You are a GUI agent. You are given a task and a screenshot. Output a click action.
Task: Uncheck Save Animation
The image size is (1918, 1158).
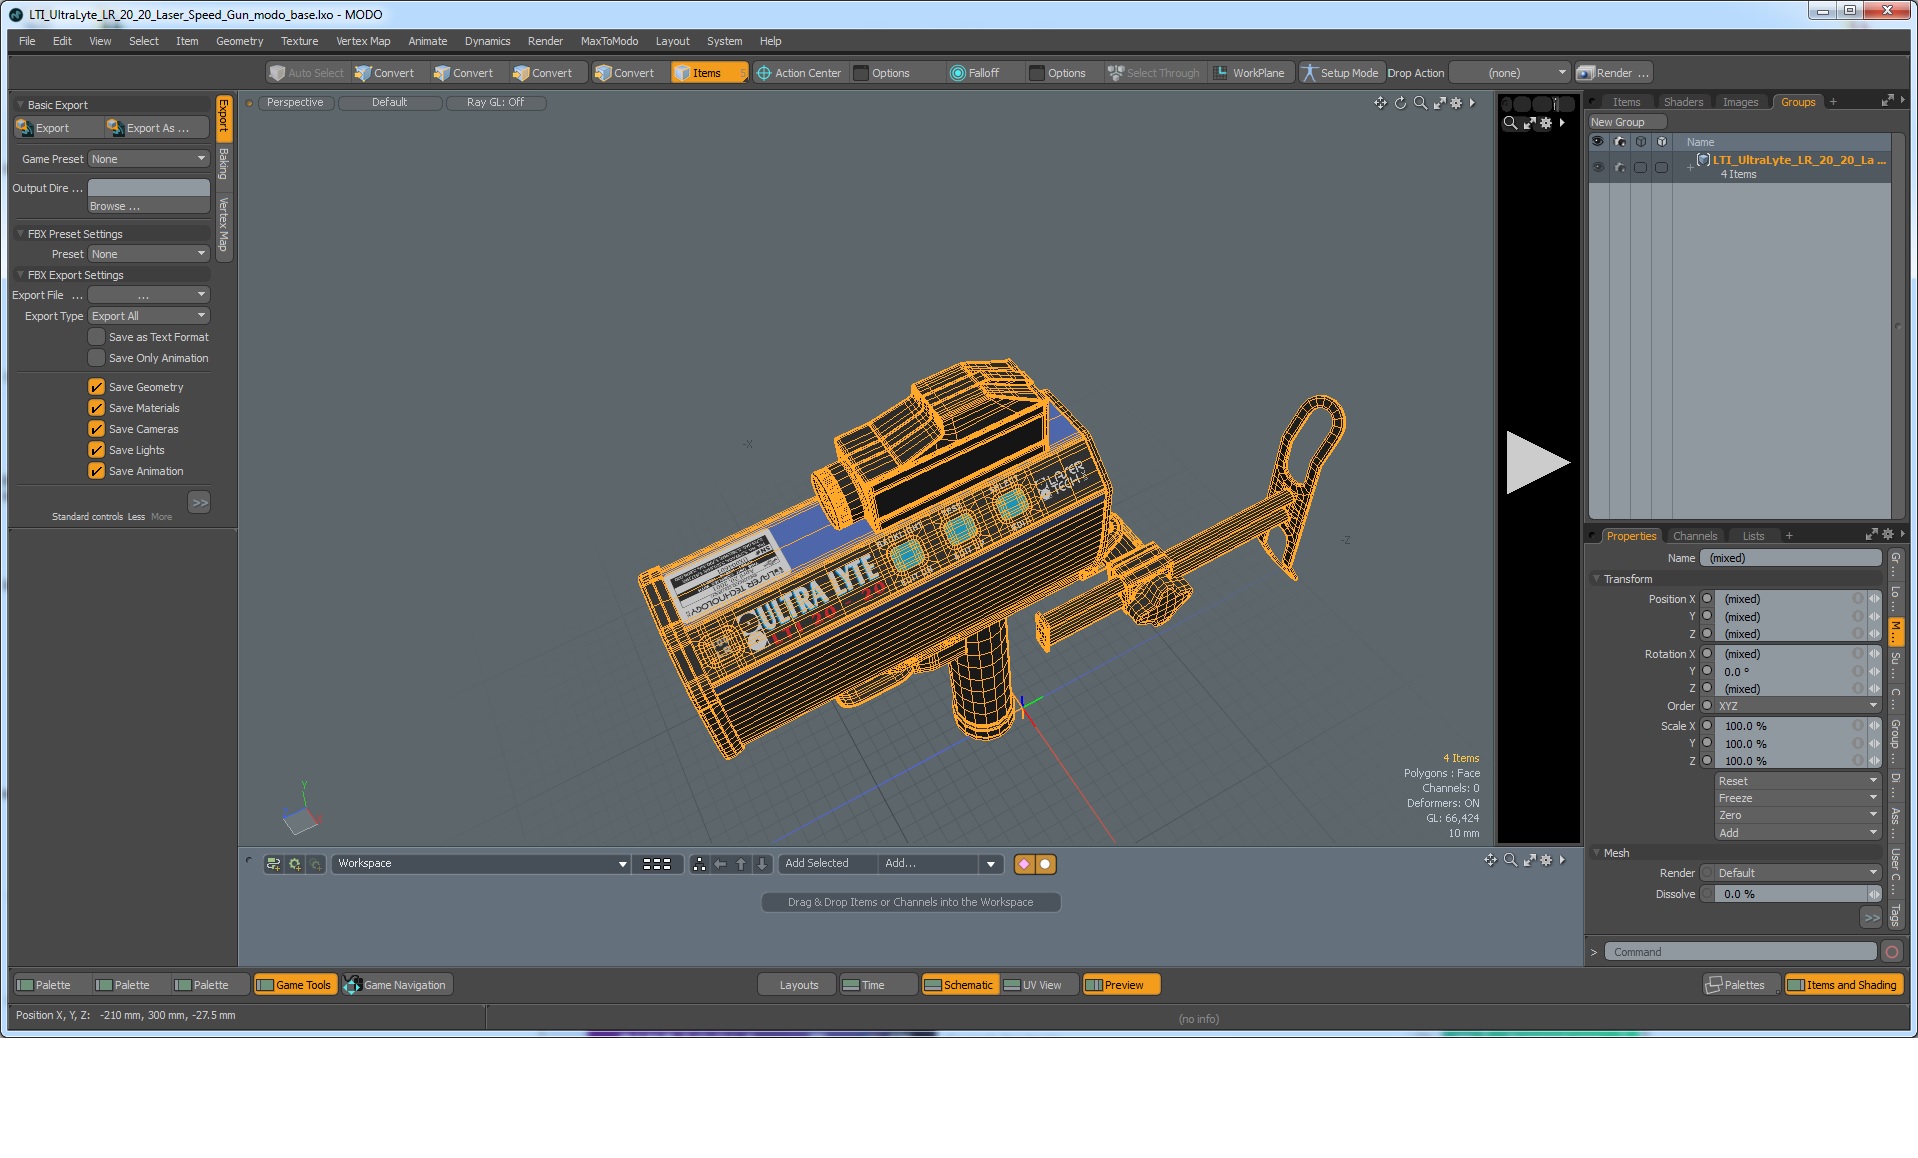click(97, 471)
